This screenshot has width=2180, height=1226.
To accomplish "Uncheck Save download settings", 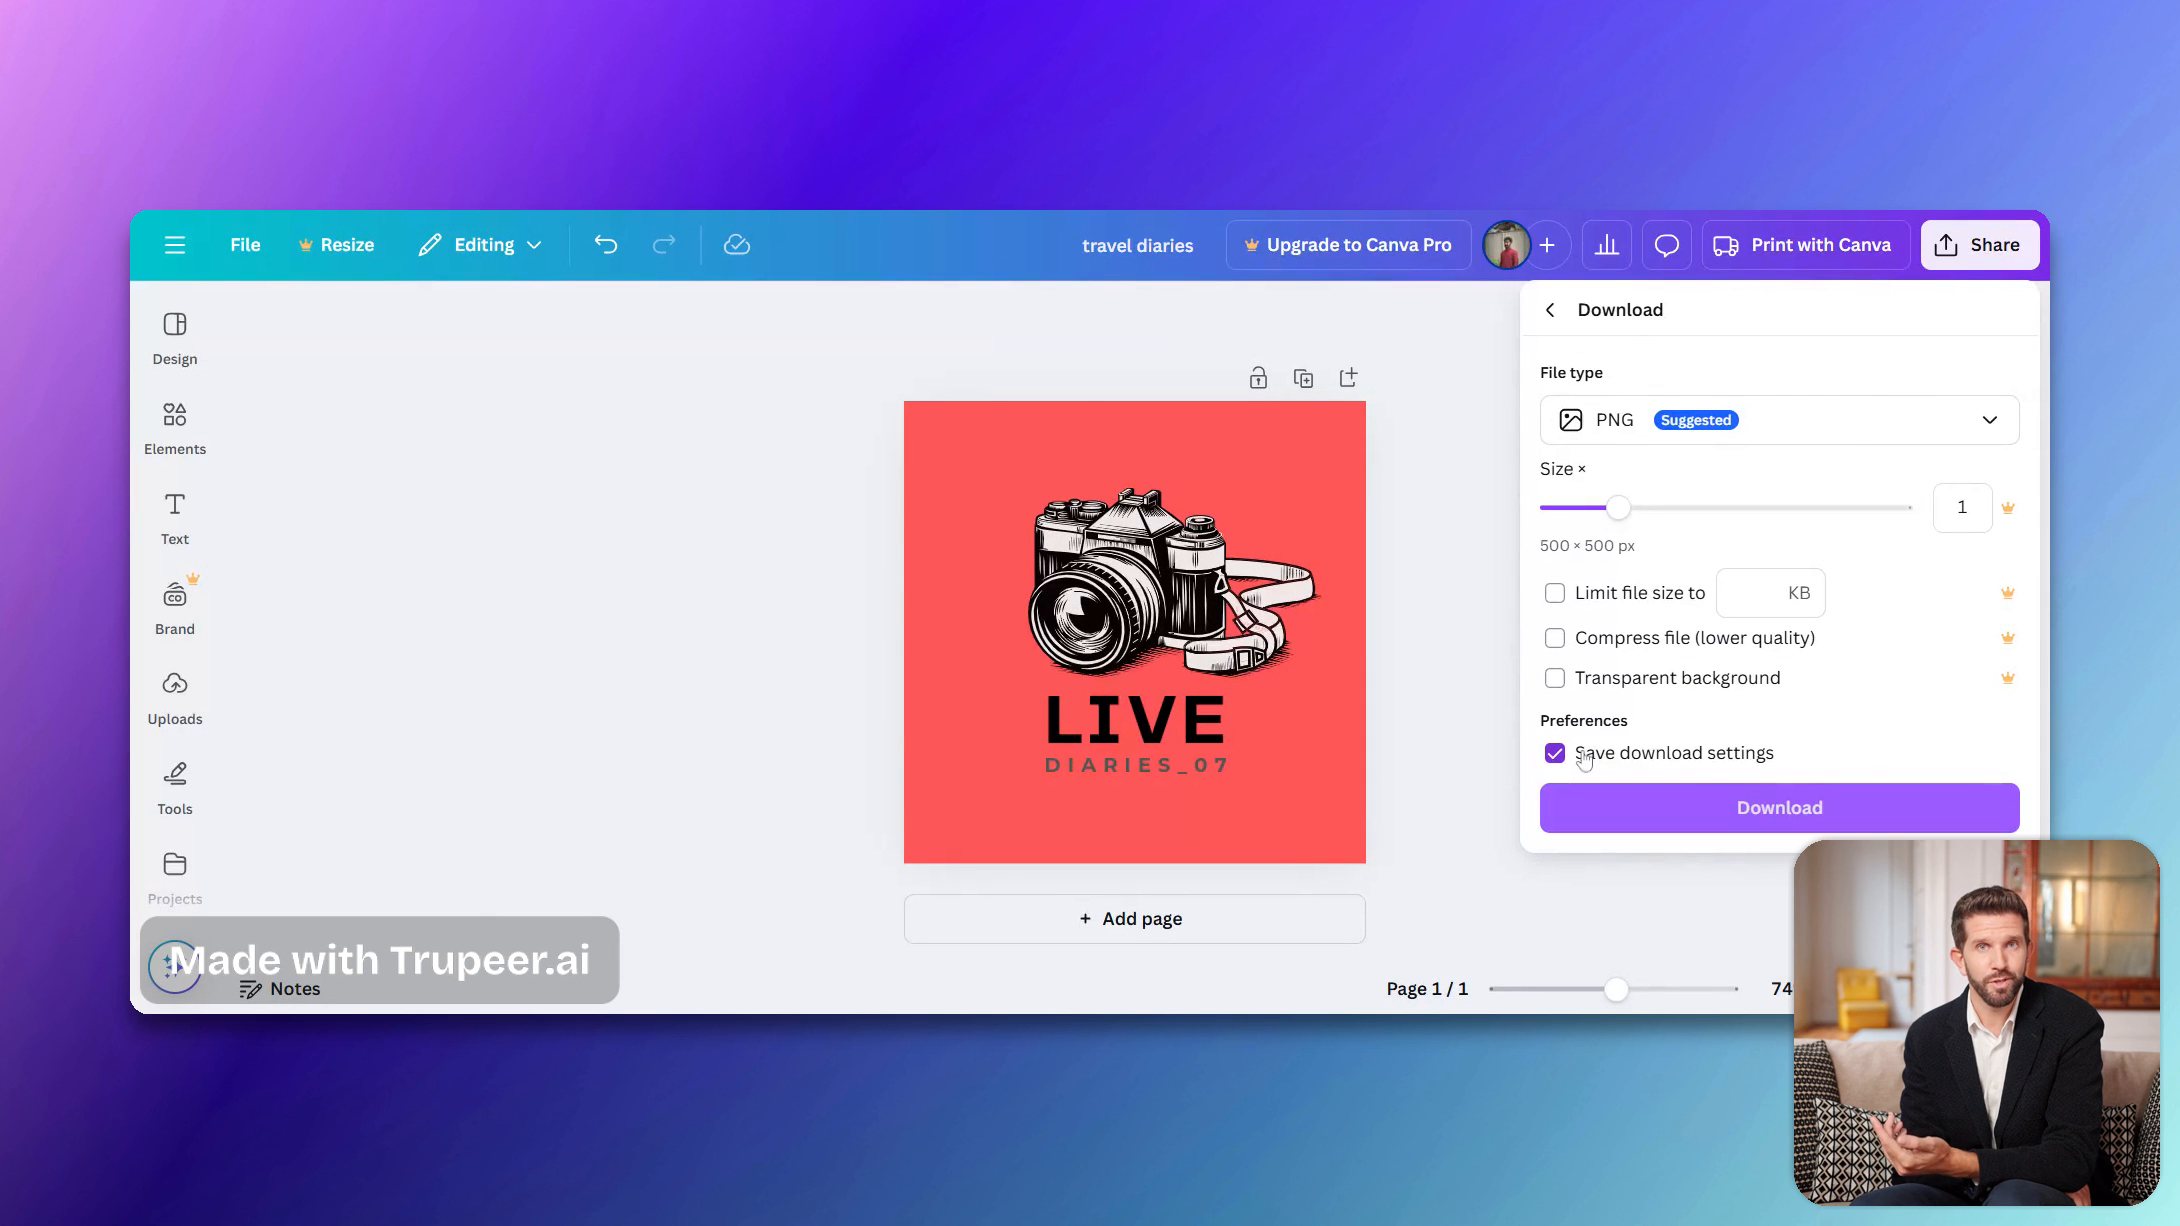I will (x=1555, y=752).
